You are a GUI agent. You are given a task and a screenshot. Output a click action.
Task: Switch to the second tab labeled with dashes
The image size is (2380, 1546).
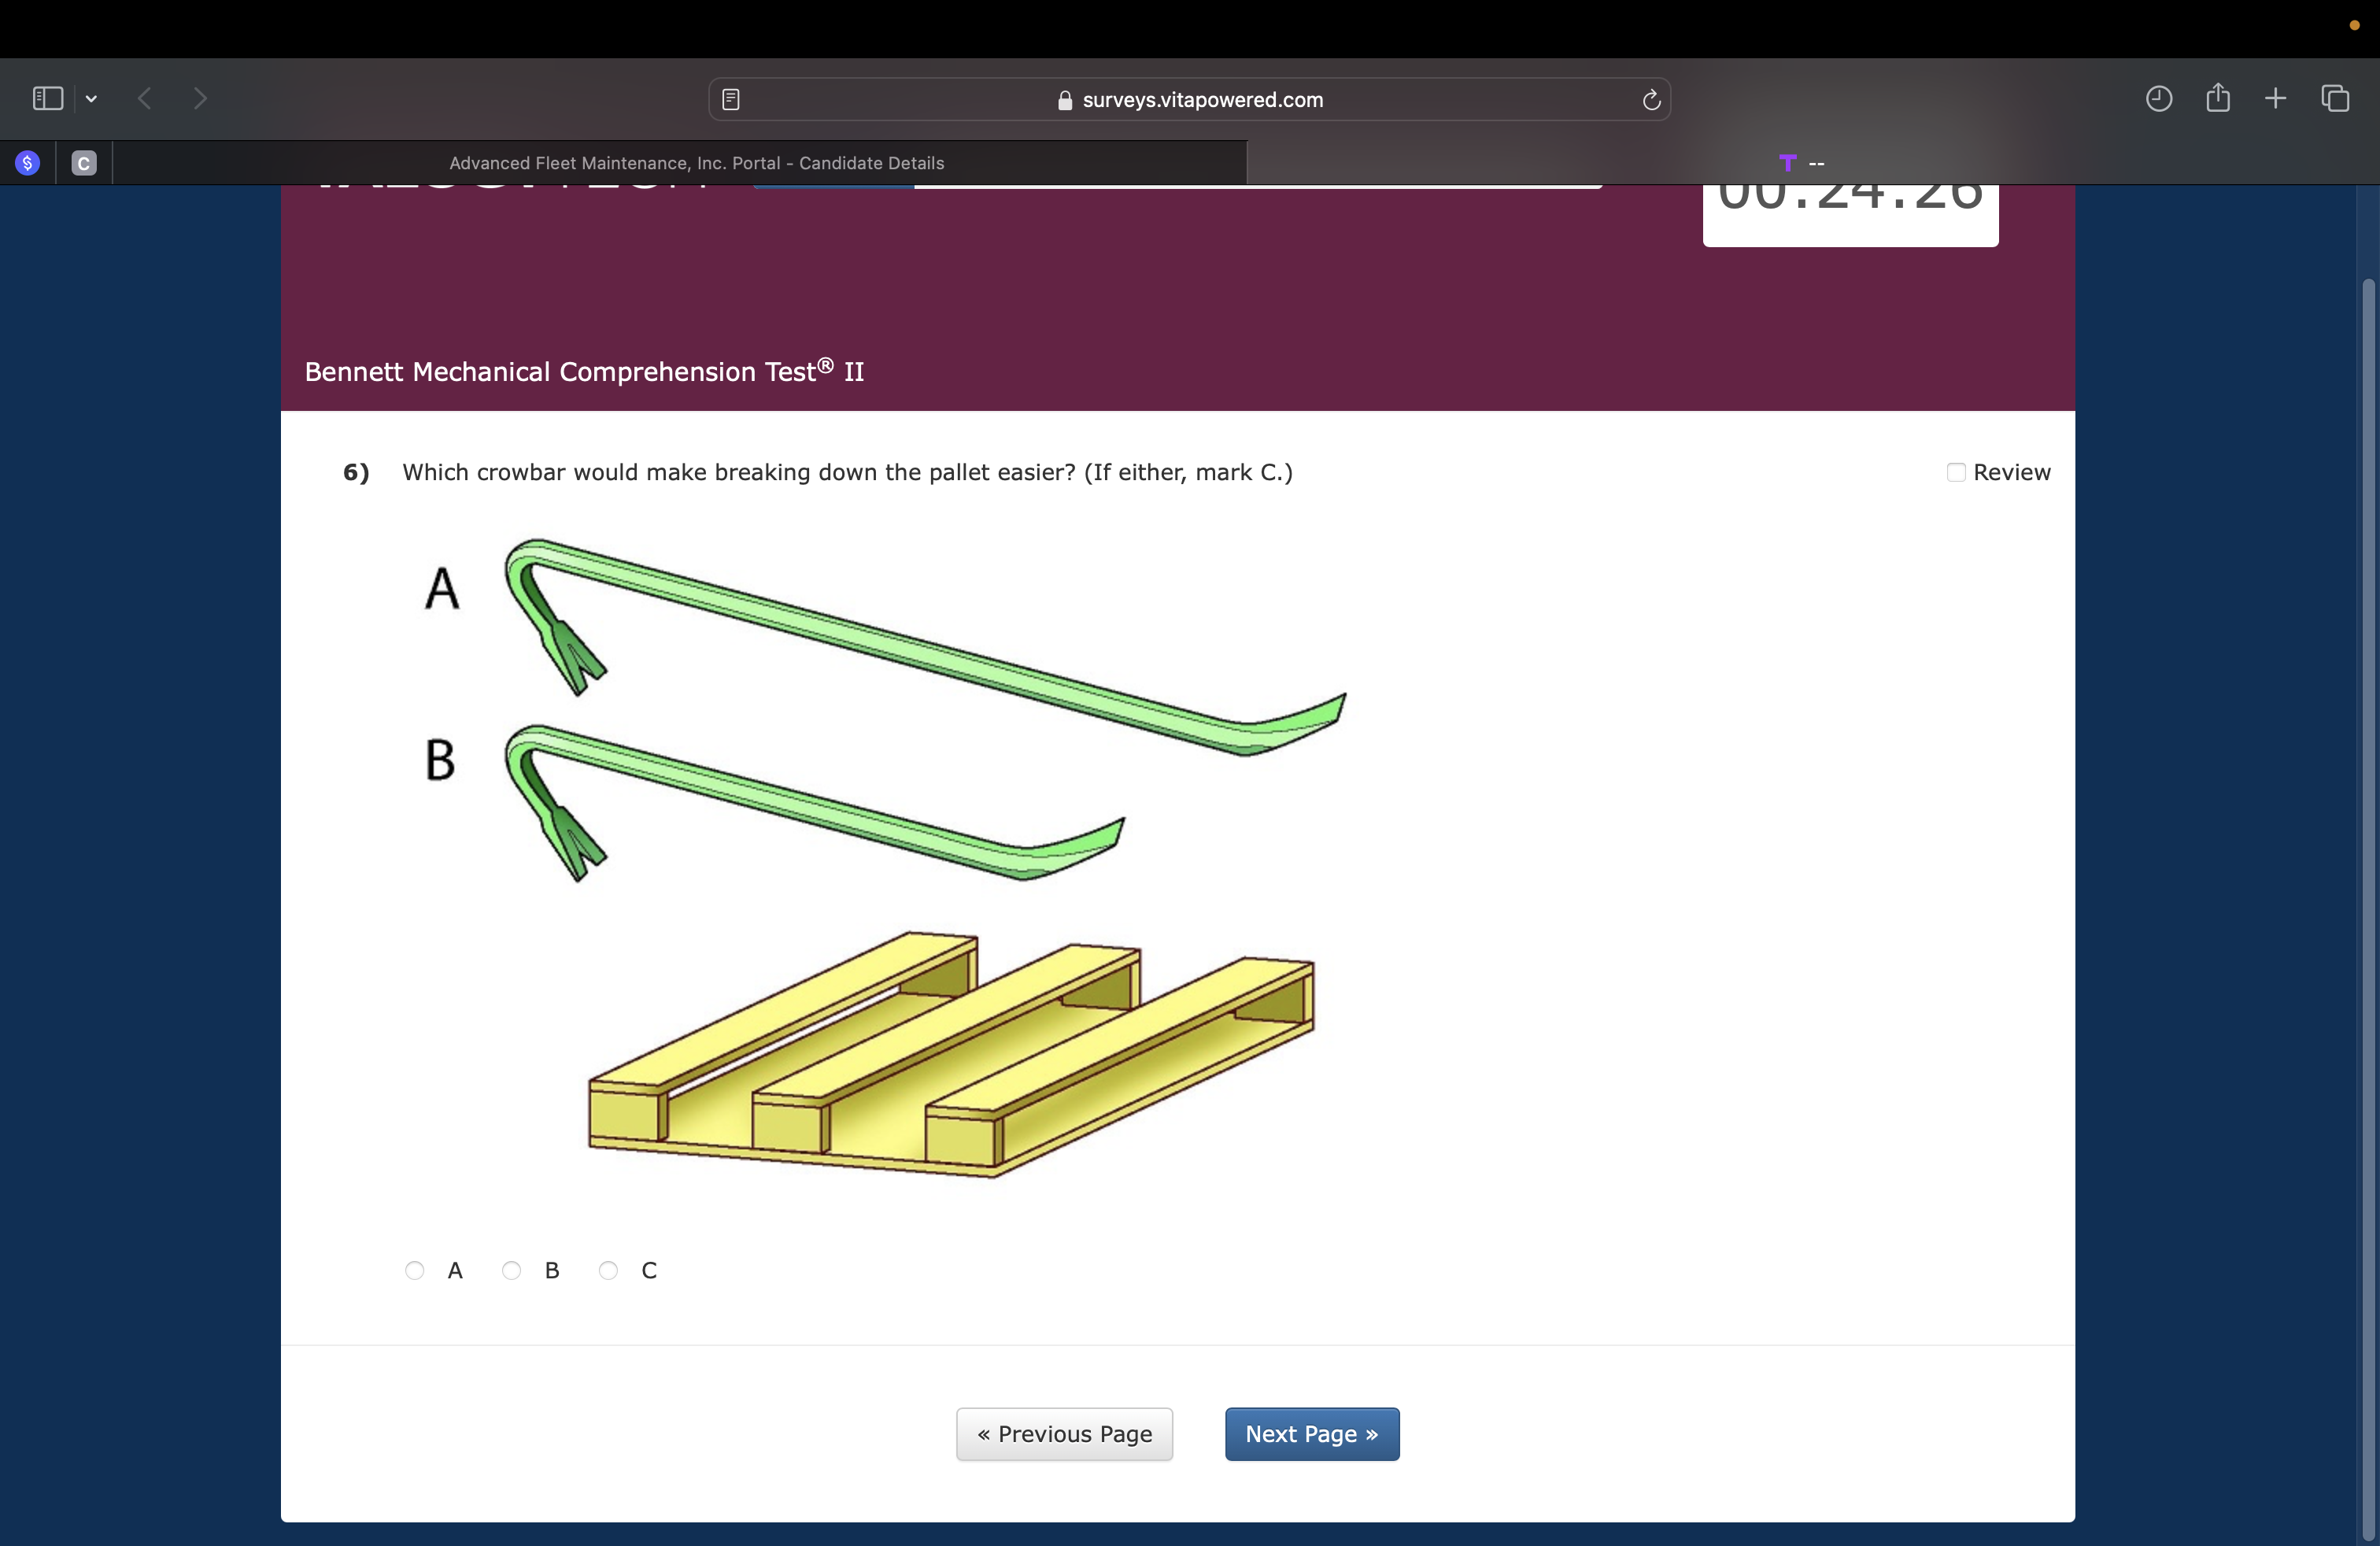1800,163
